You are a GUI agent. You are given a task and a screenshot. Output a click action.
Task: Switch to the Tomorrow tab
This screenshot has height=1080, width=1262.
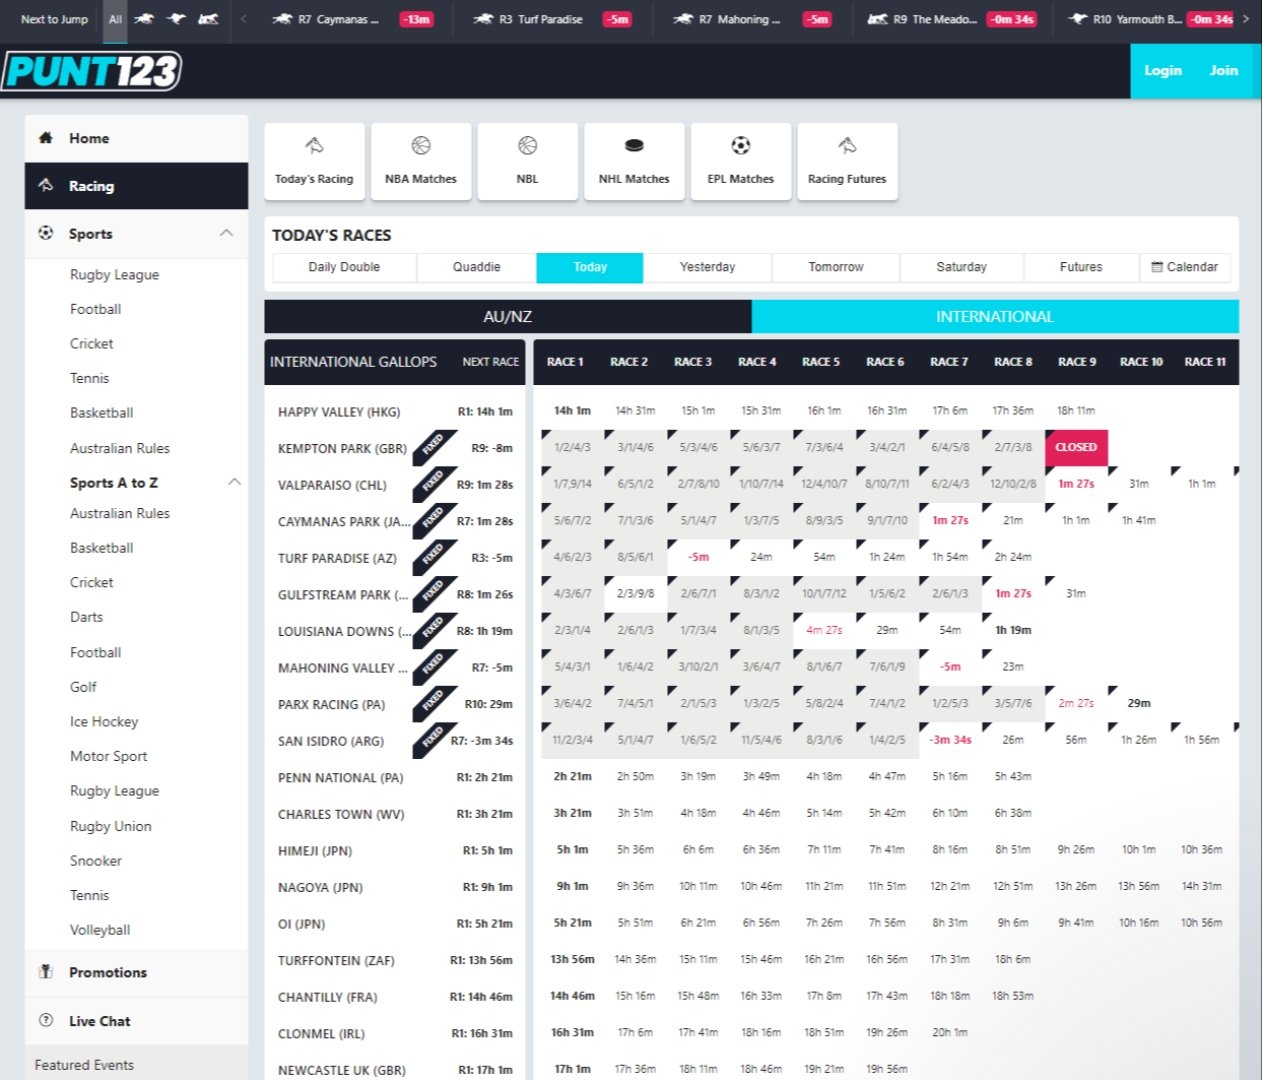point(836,267)
